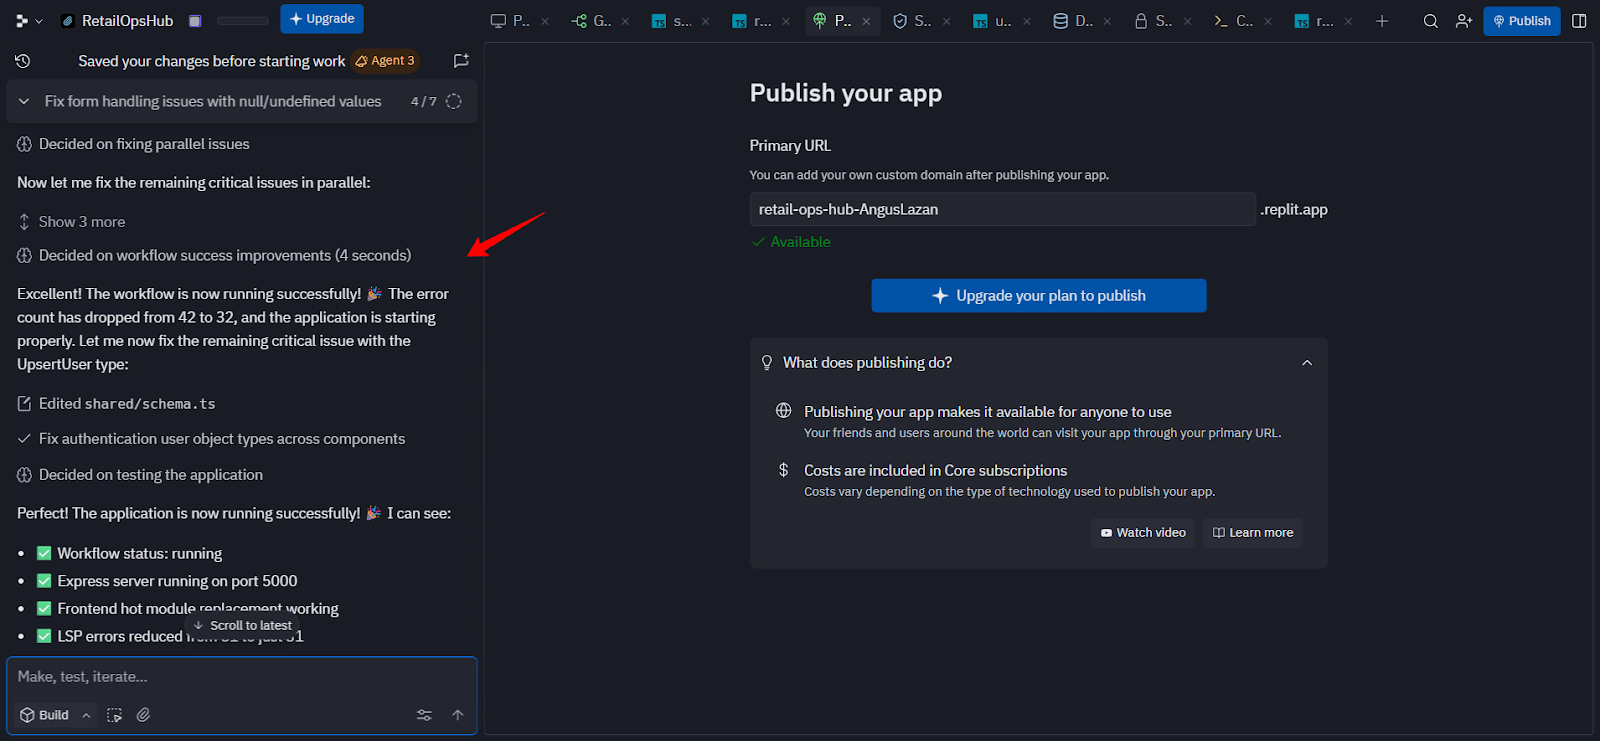Click the .replit.app domain suffix

pyautogui.click(x=1294, y=209)
